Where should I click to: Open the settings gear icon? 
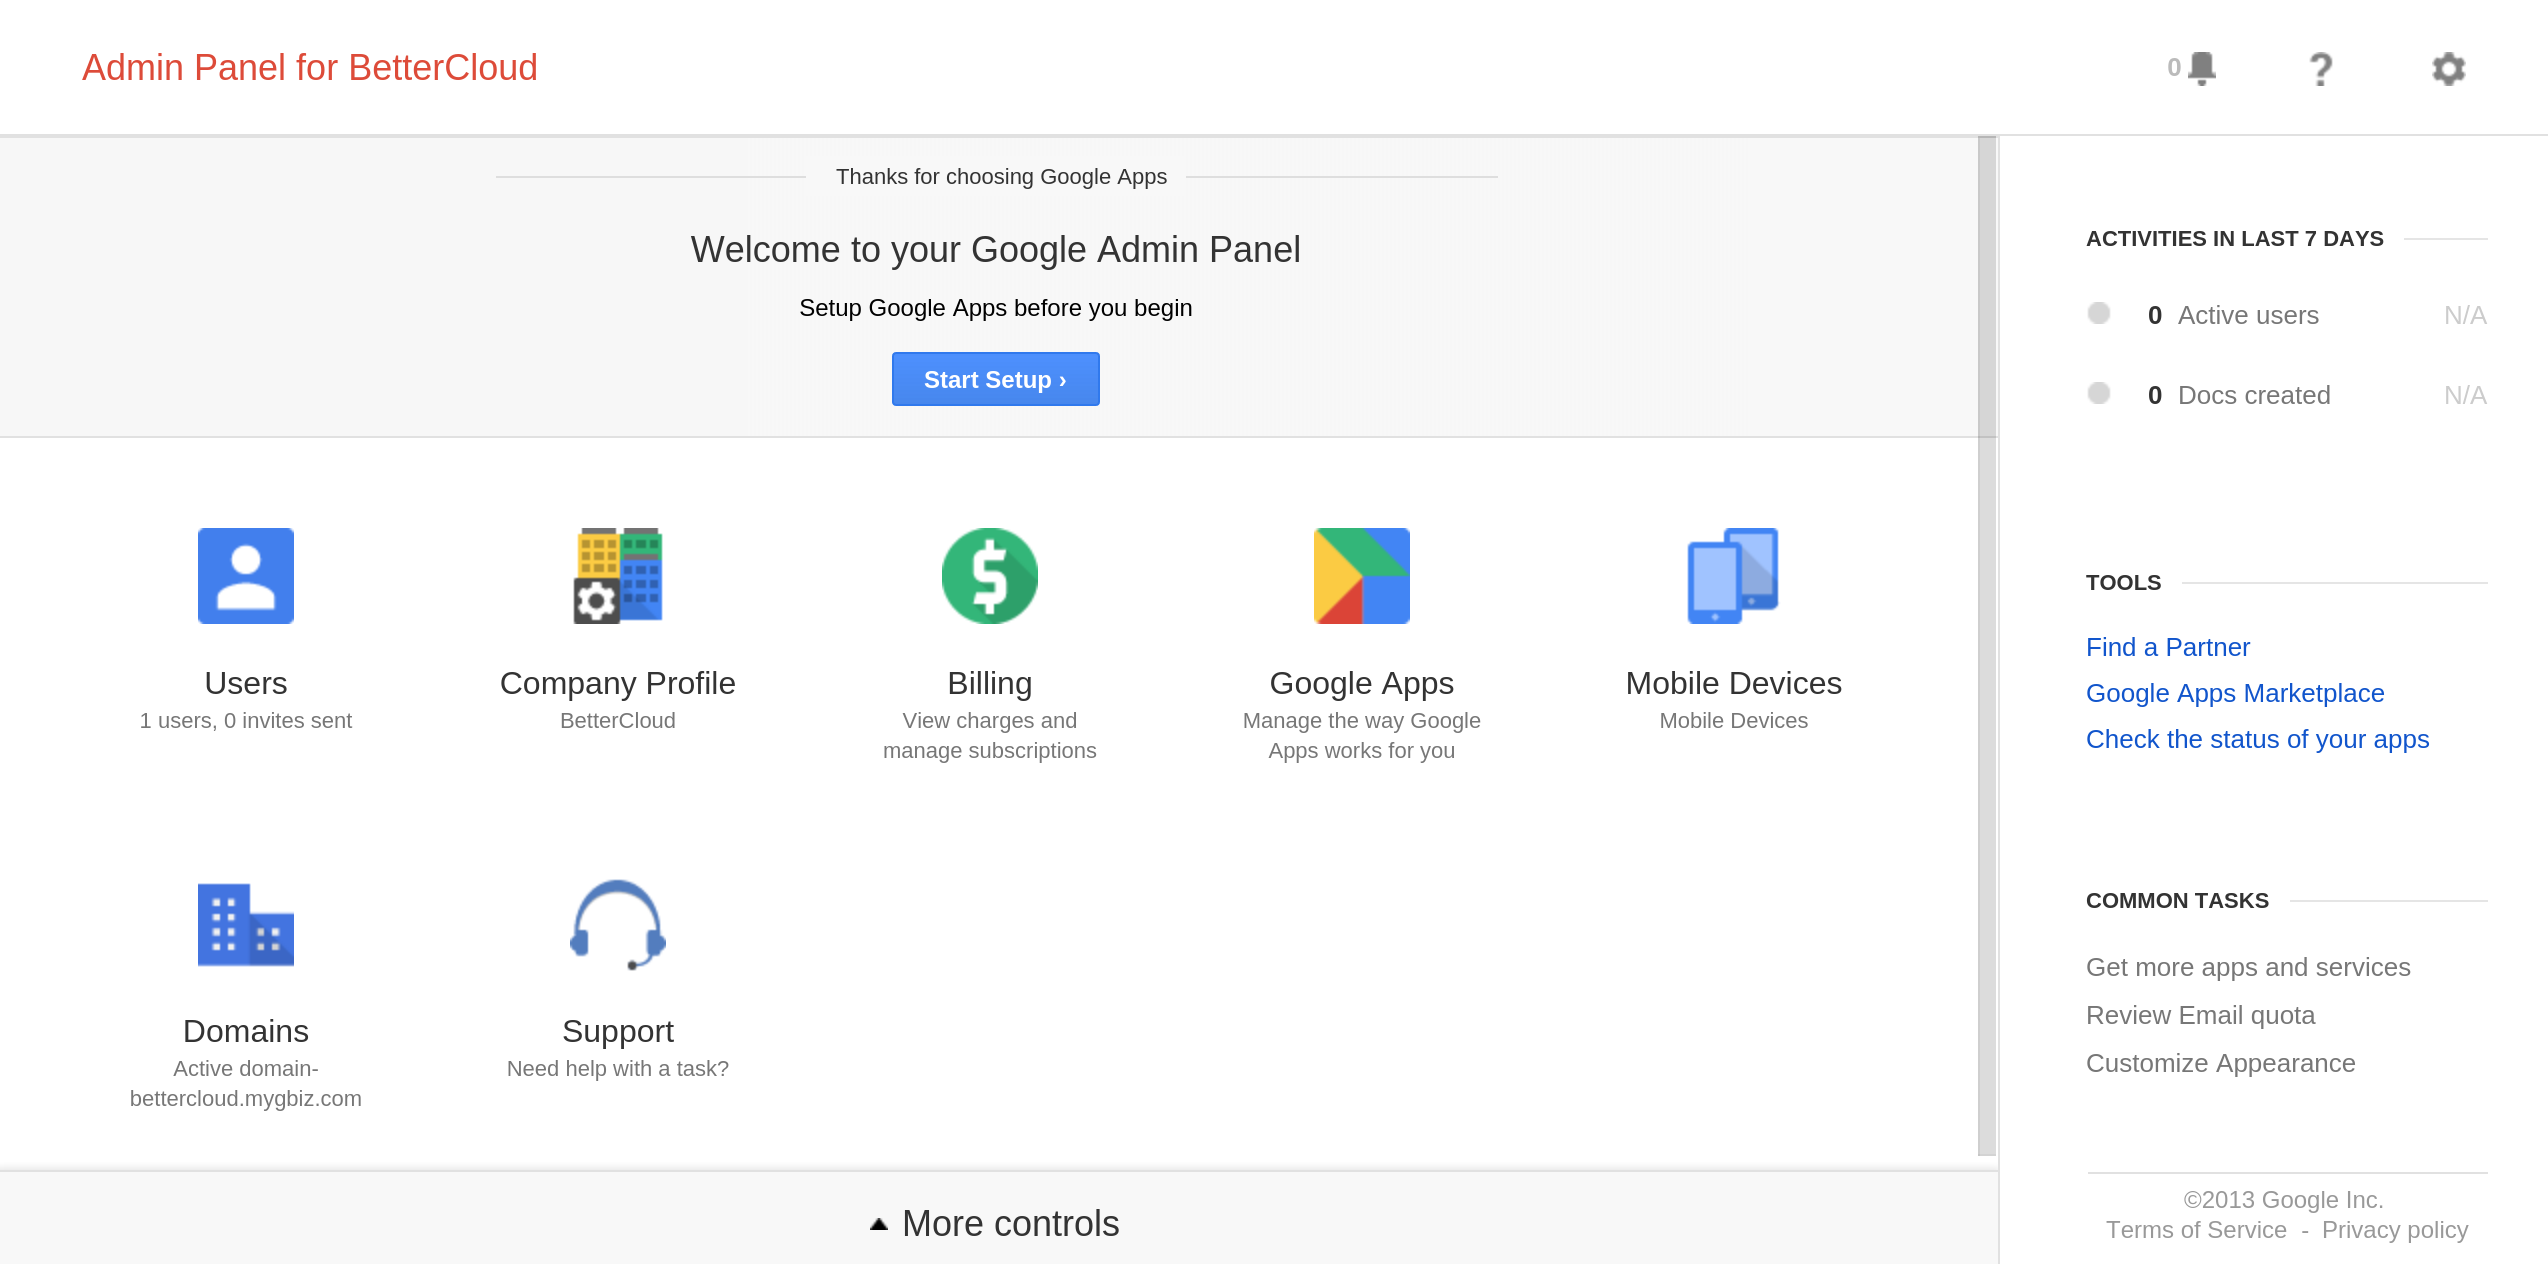point(2449,69)
